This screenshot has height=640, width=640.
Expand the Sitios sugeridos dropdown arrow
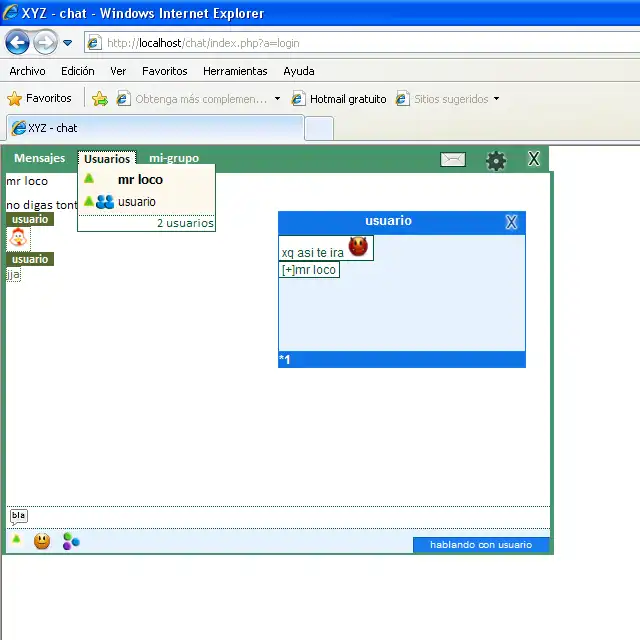point(496,99)
